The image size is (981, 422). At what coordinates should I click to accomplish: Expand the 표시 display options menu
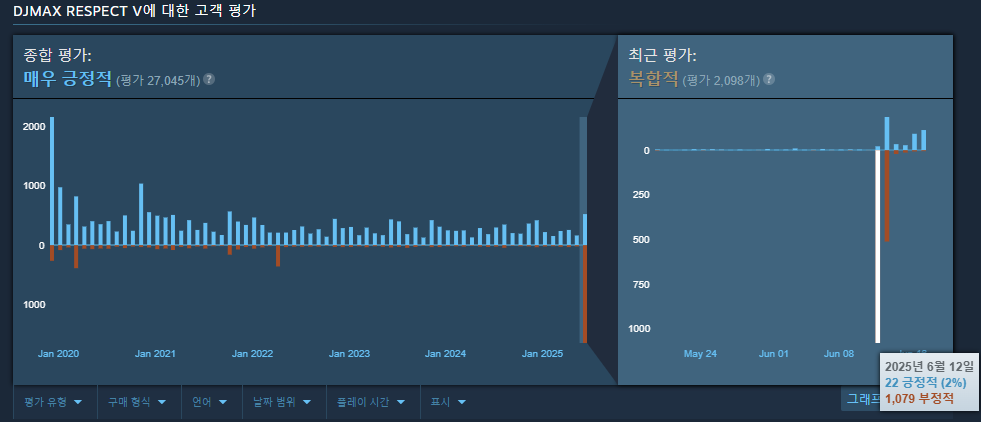(x=448, y=402)
